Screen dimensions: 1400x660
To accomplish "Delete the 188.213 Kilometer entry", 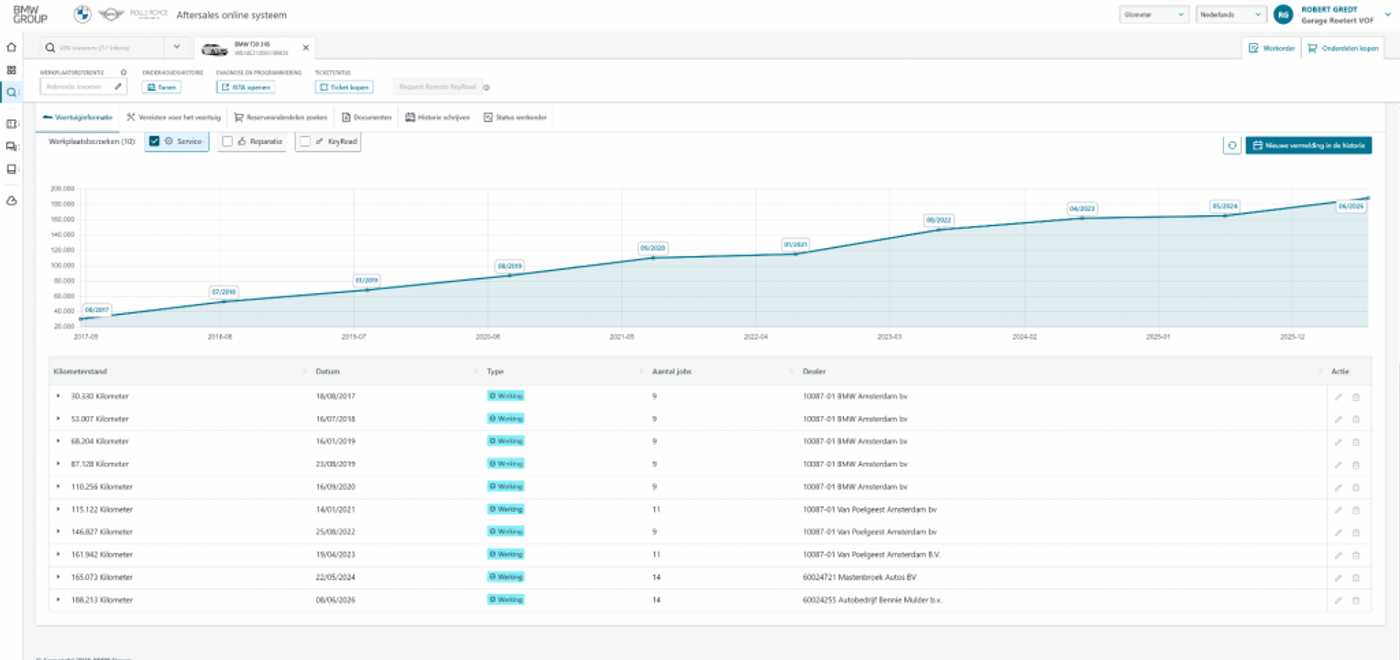I will point(1356,600).
